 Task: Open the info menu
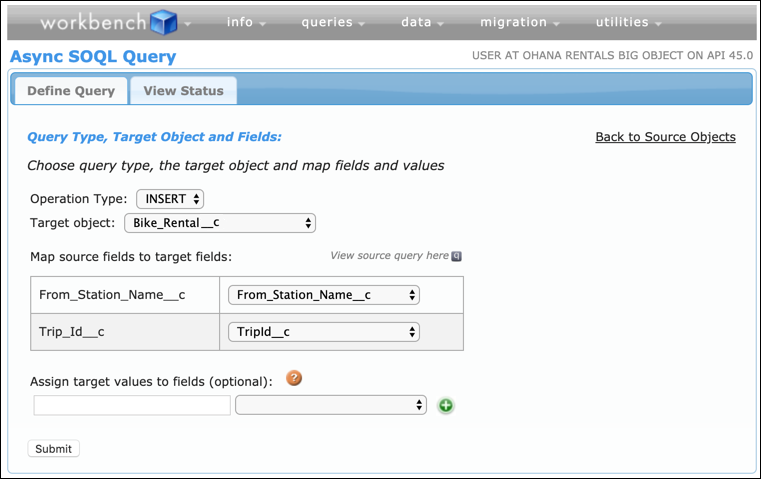246,22
